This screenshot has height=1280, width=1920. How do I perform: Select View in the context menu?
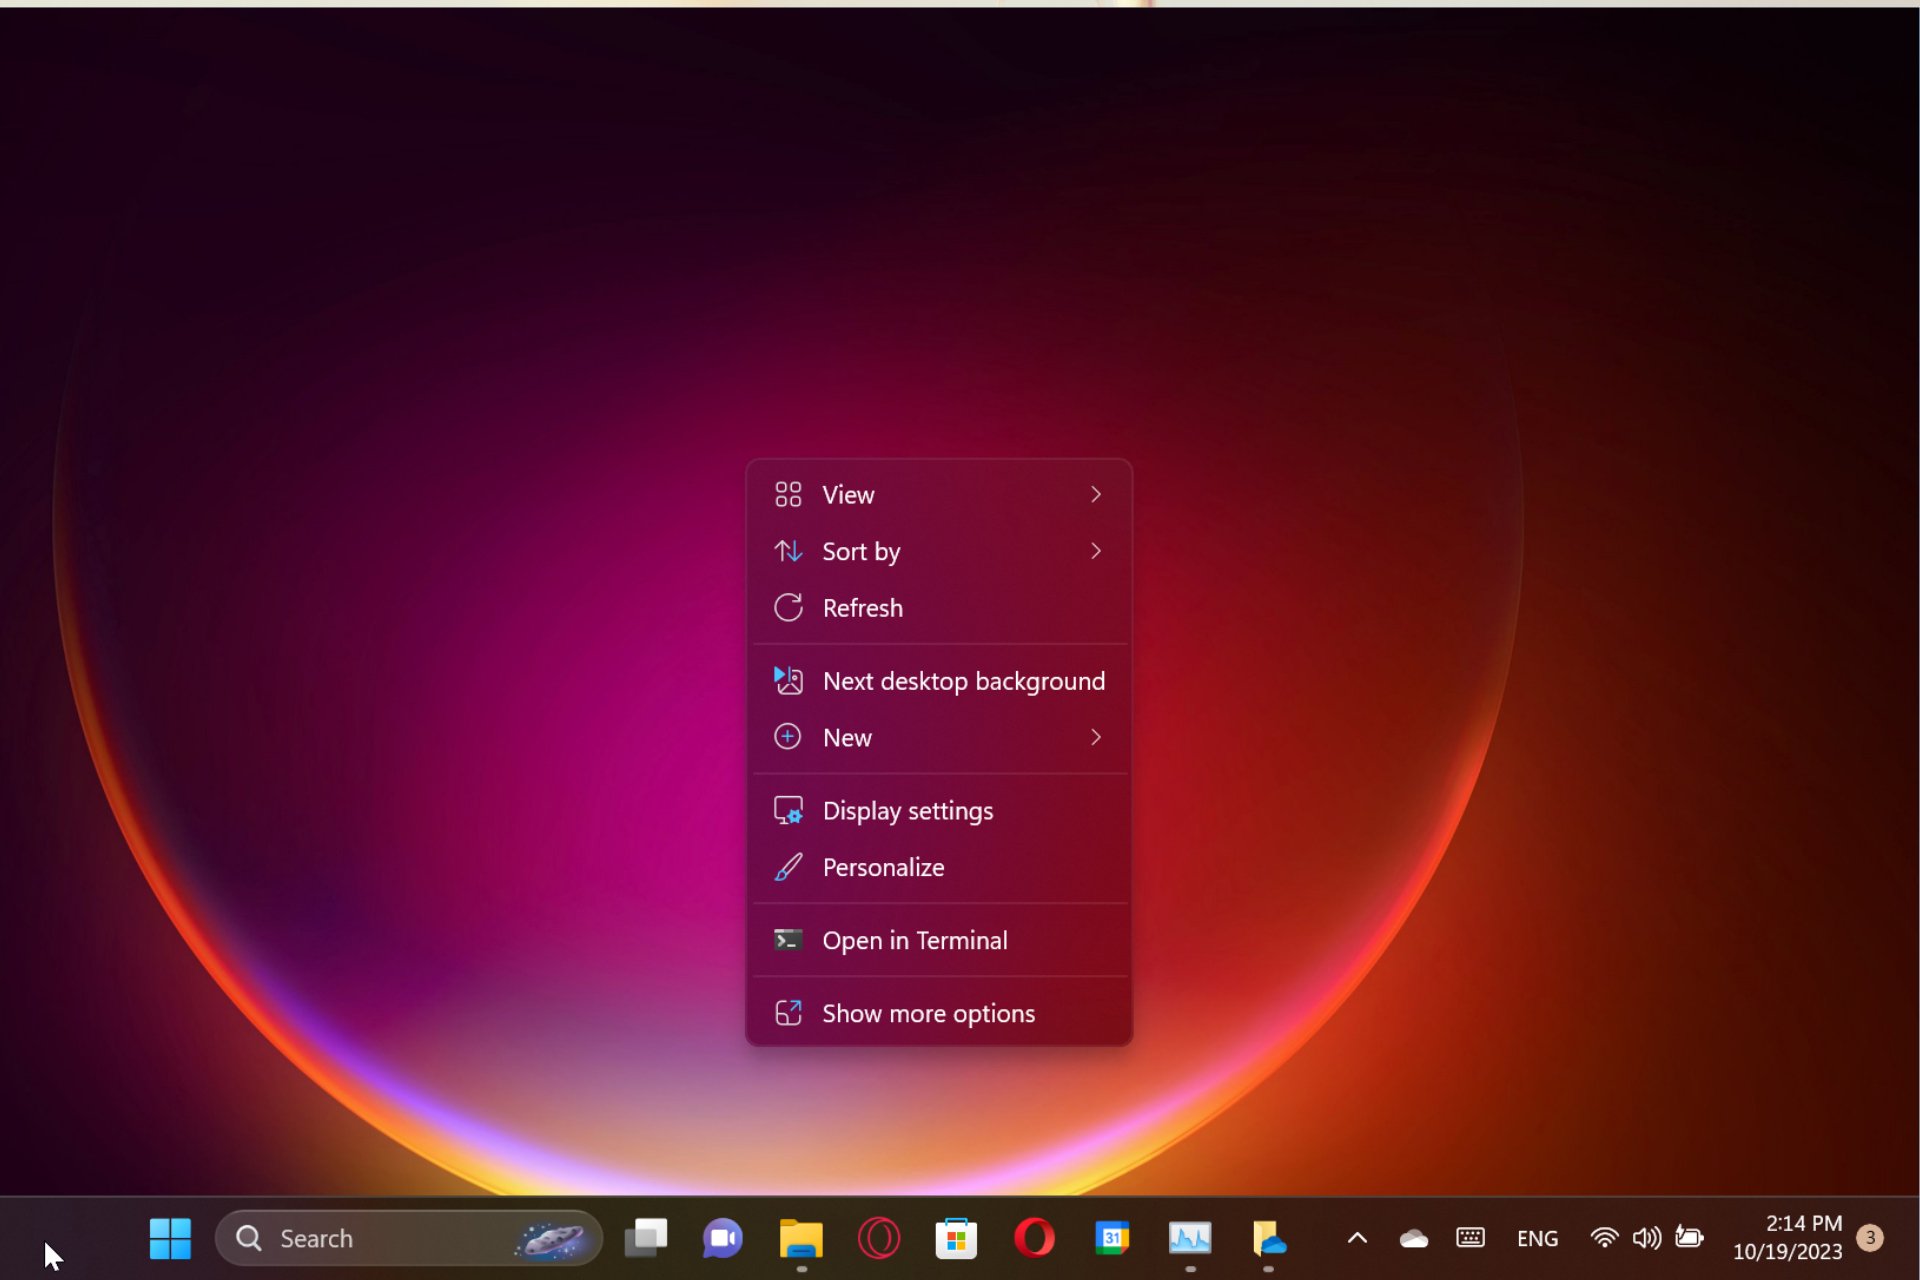[x=939, y=495]
